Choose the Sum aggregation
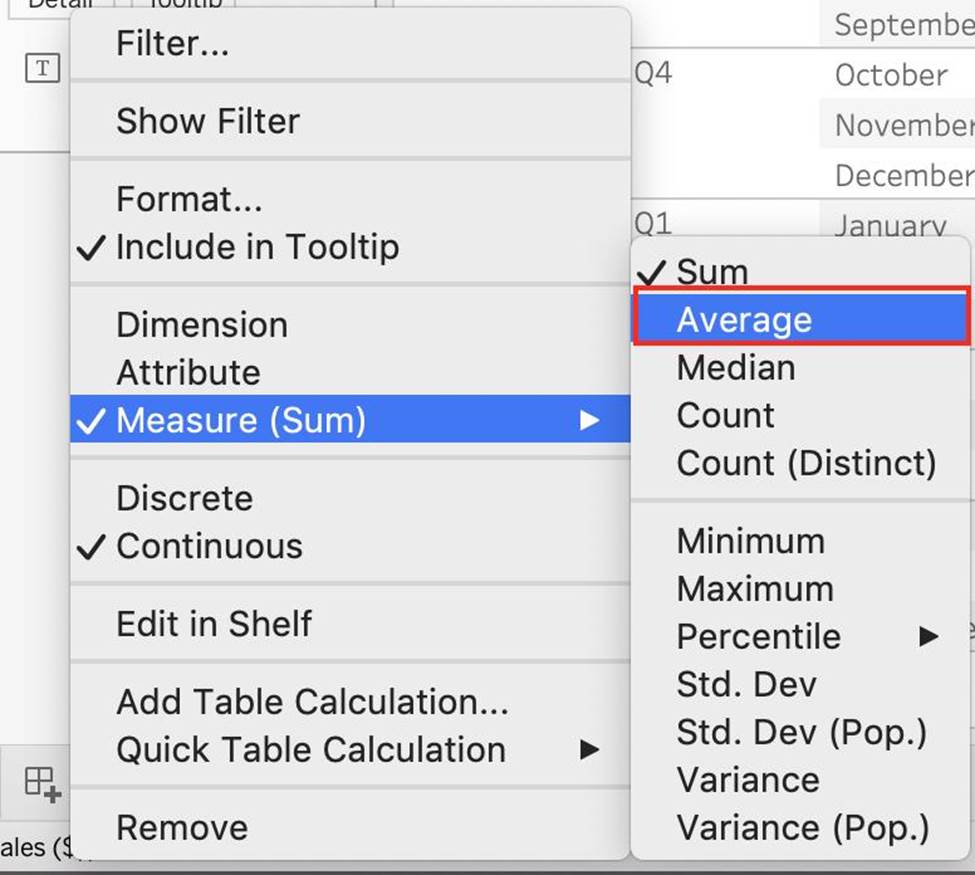975x875 pixels. (x=711, y=272)
